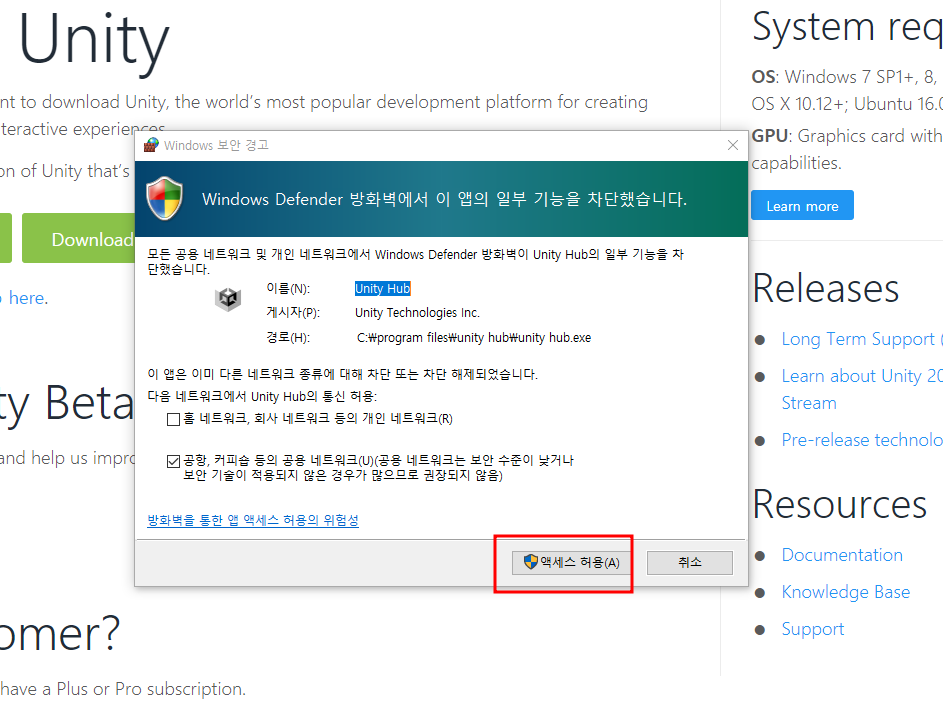The image size is (943, 707).
Task: Open the Knowledge Base resource link
Action: coord(846,592)
